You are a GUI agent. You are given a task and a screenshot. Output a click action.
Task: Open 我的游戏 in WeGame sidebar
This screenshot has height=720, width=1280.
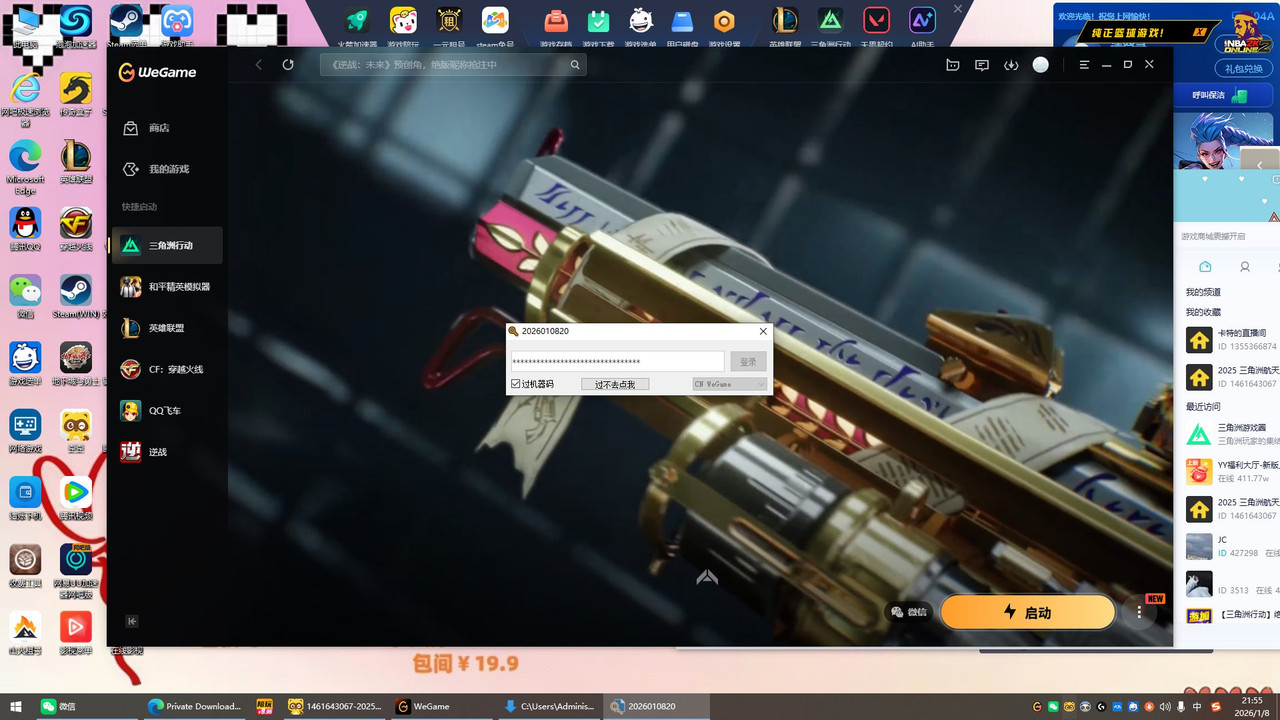pos(166,169)
